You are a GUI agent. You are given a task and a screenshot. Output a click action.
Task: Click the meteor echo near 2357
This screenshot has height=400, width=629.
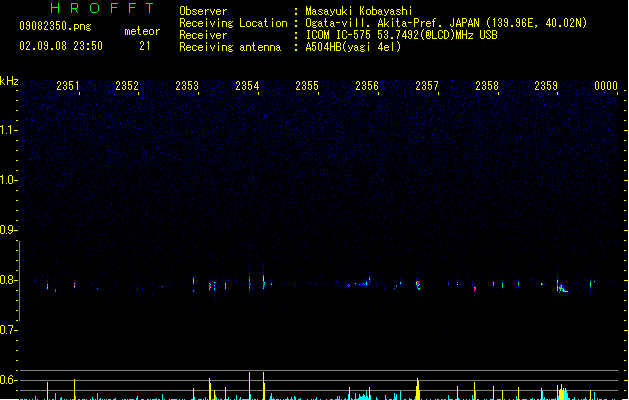click(418, 284)
